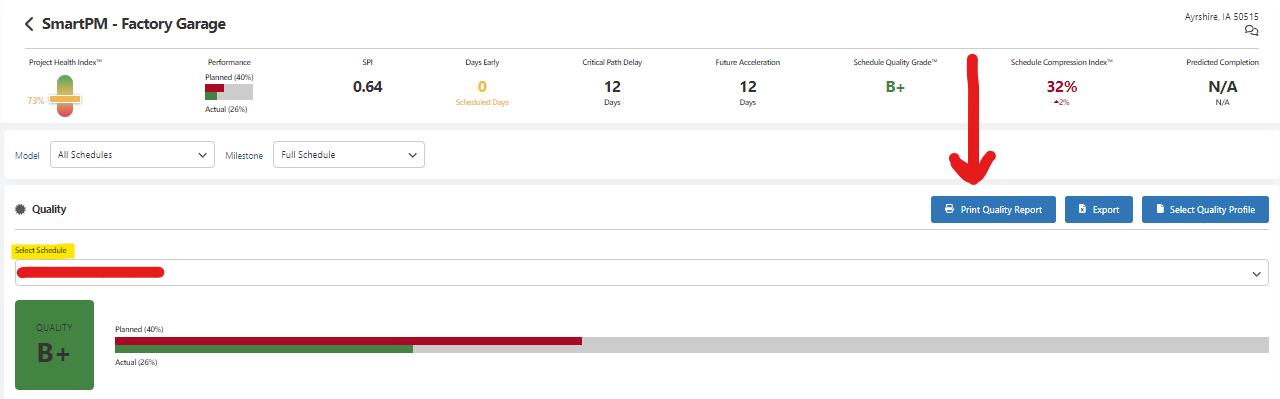
Task: Expand the Select Schedule dropdown
Action: (640, 273)
